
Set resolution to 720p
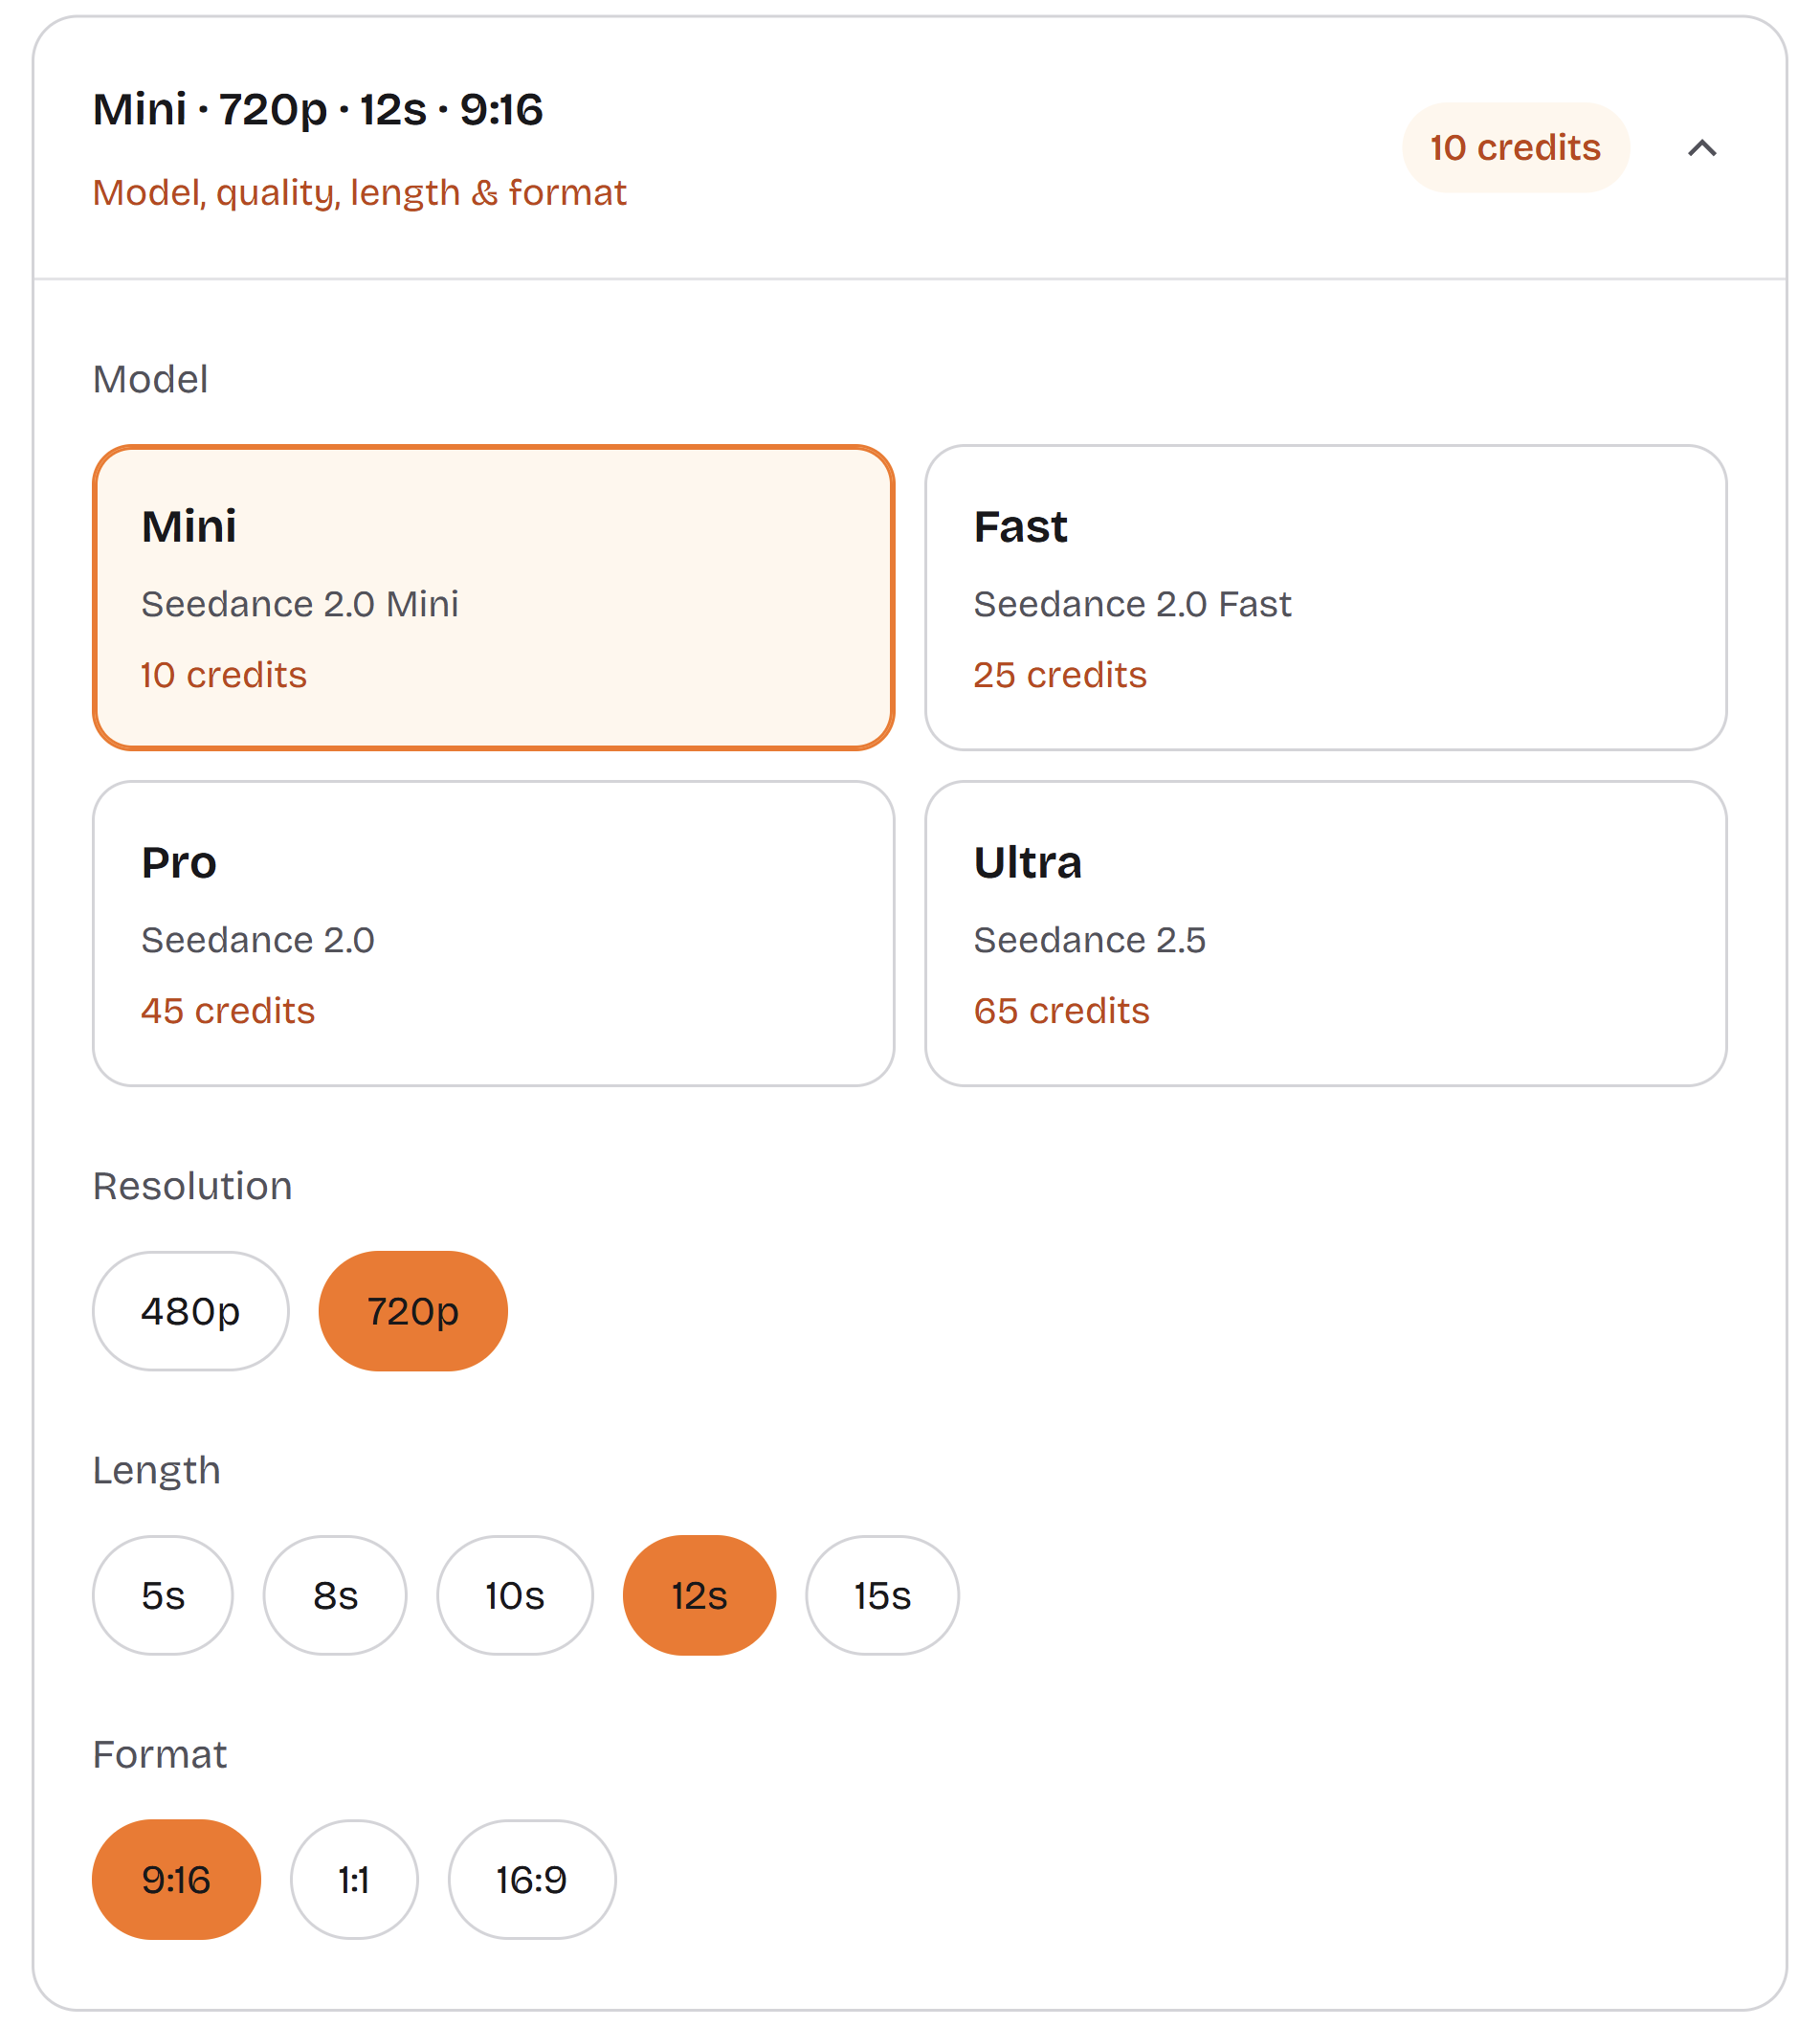click(413, 1311)
